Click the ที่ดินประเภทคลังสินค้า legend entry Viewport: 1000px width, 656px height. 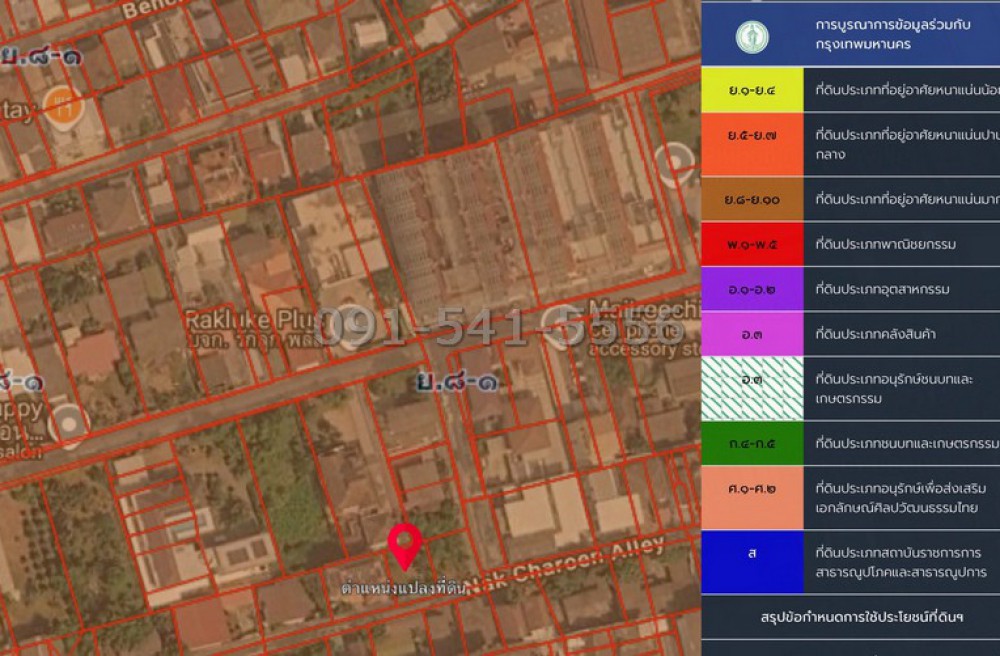pos(881,334)
